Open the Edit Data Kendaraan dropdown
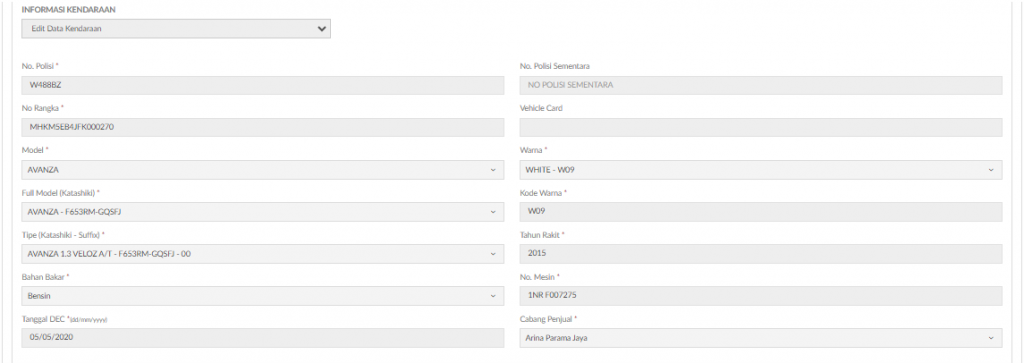This screenshot has height=363, width=1024. point(176,29)
